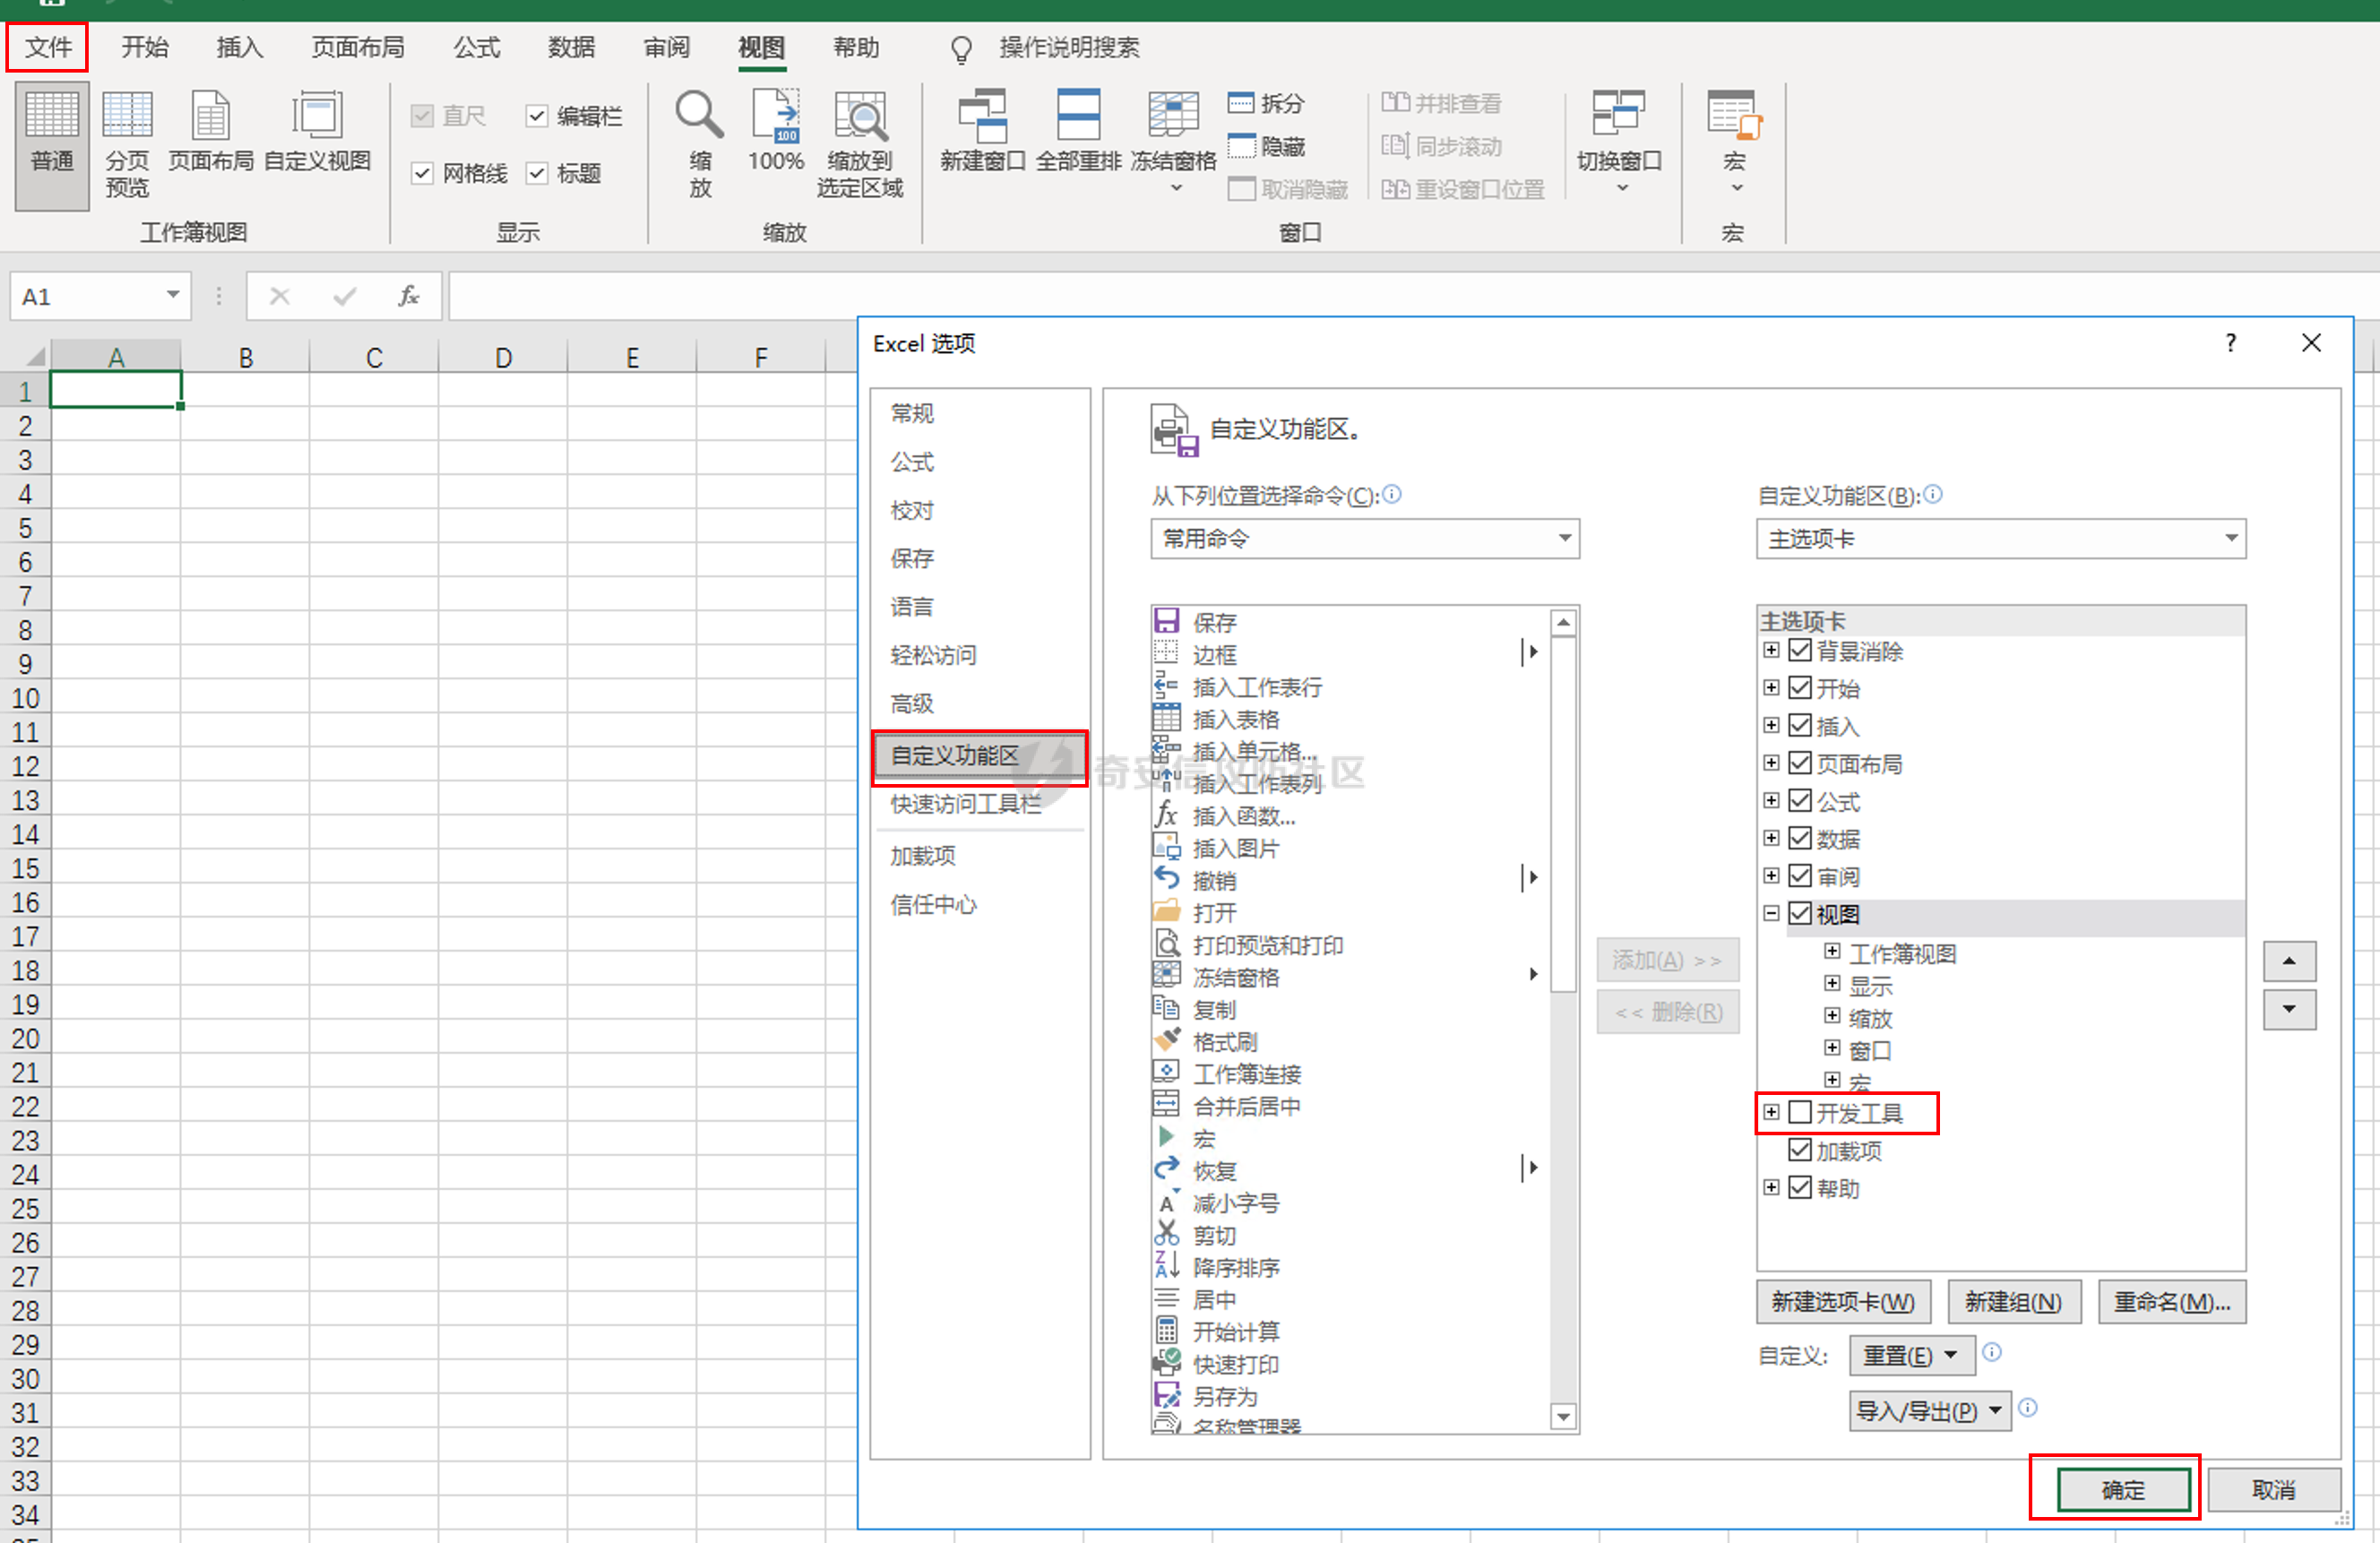Toggle the Formula Bar (编辑栏) checkbox
2380x1543 pixels.
[537, 116]
